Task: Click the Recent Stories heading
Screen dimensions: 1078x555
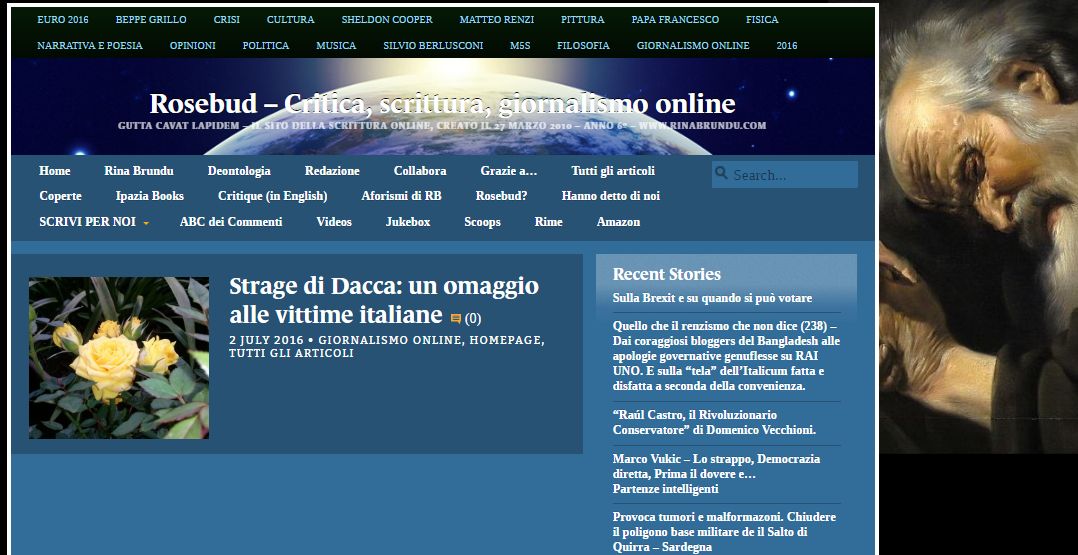Action: 667,274
